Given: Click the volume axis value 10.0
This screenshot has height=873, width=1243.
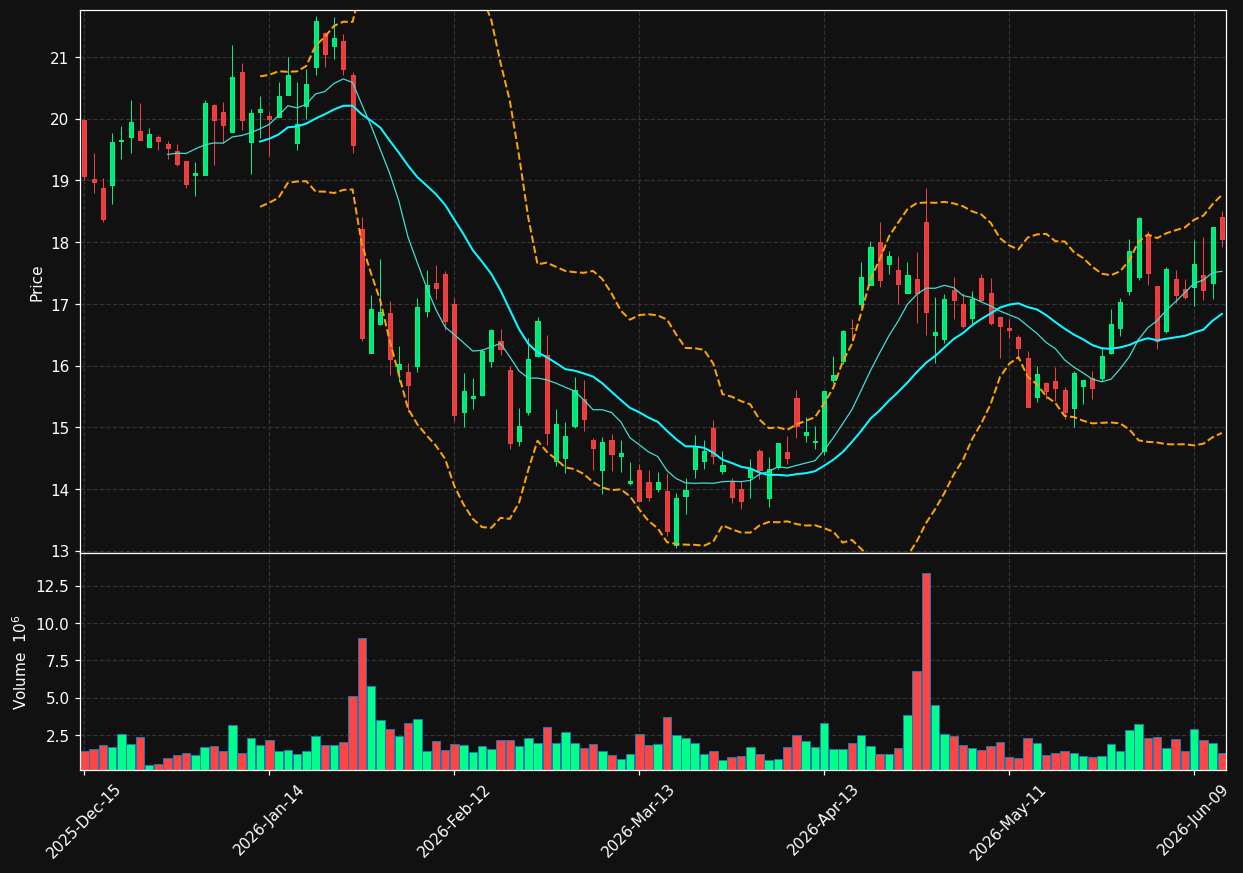Looking at the screenshot, I should click(x=54, y=624).
